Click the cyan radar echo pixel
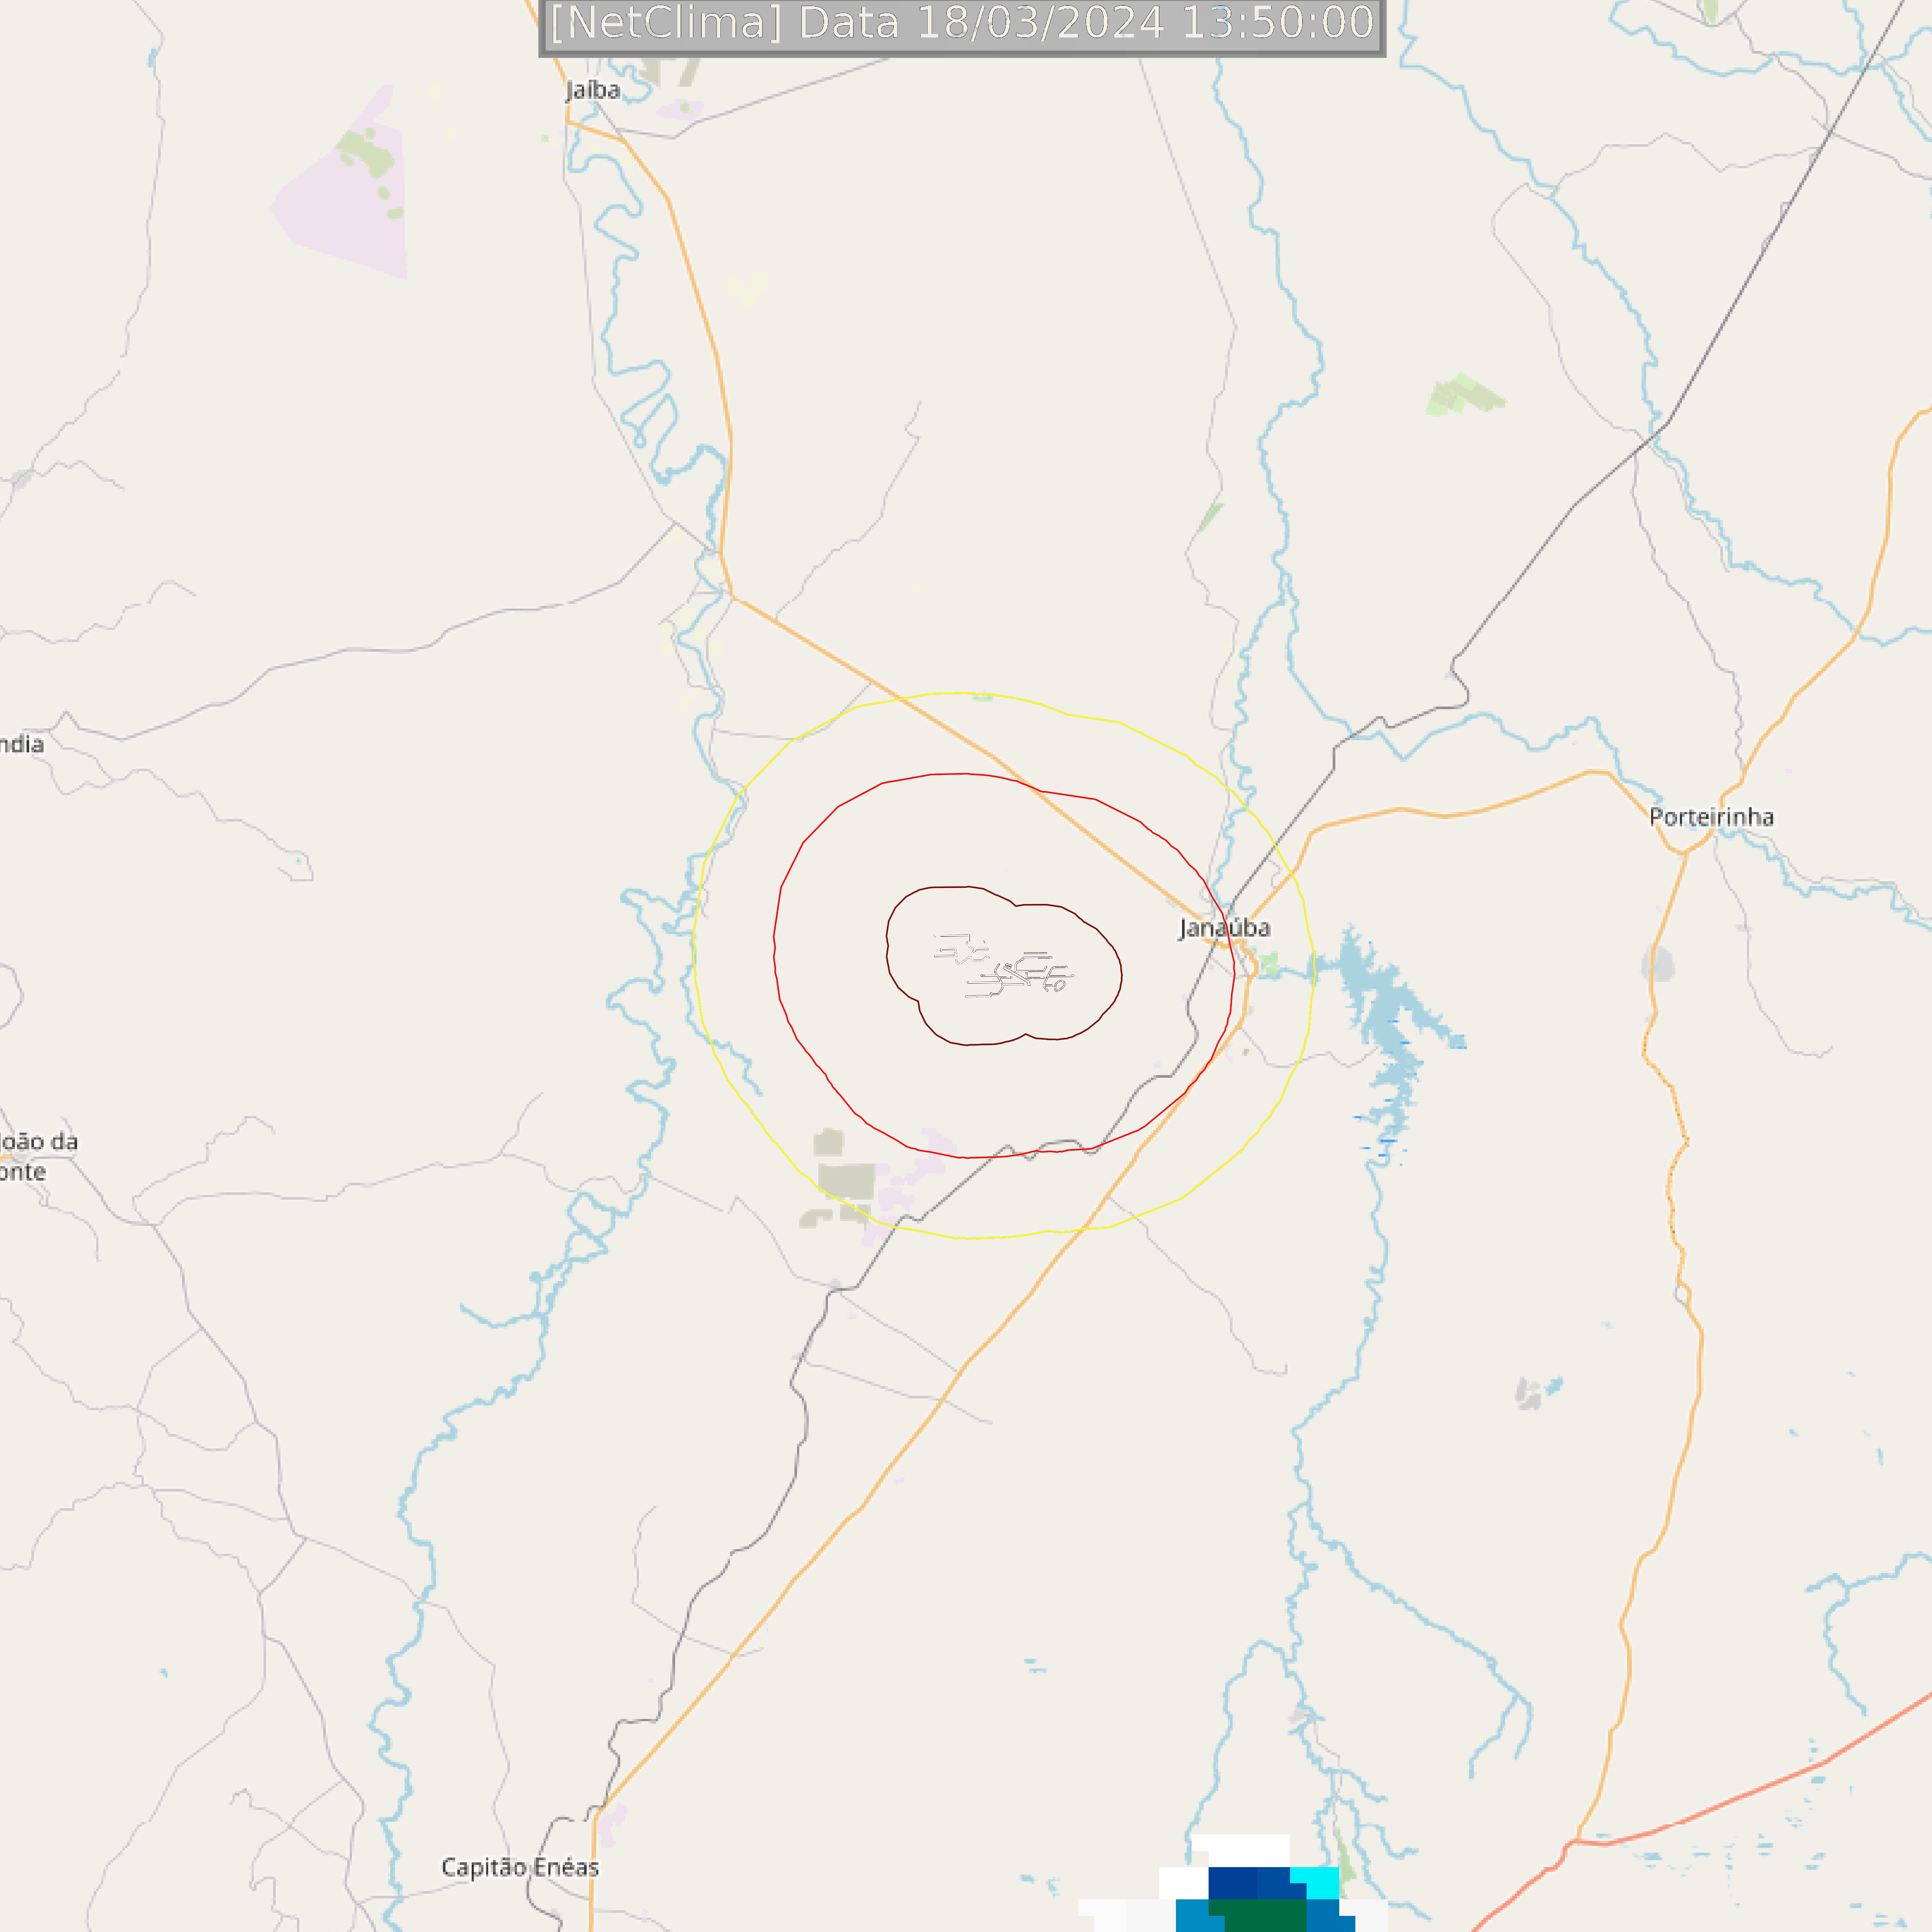1932x1932 pixels. click(x=1315, y=1881)
